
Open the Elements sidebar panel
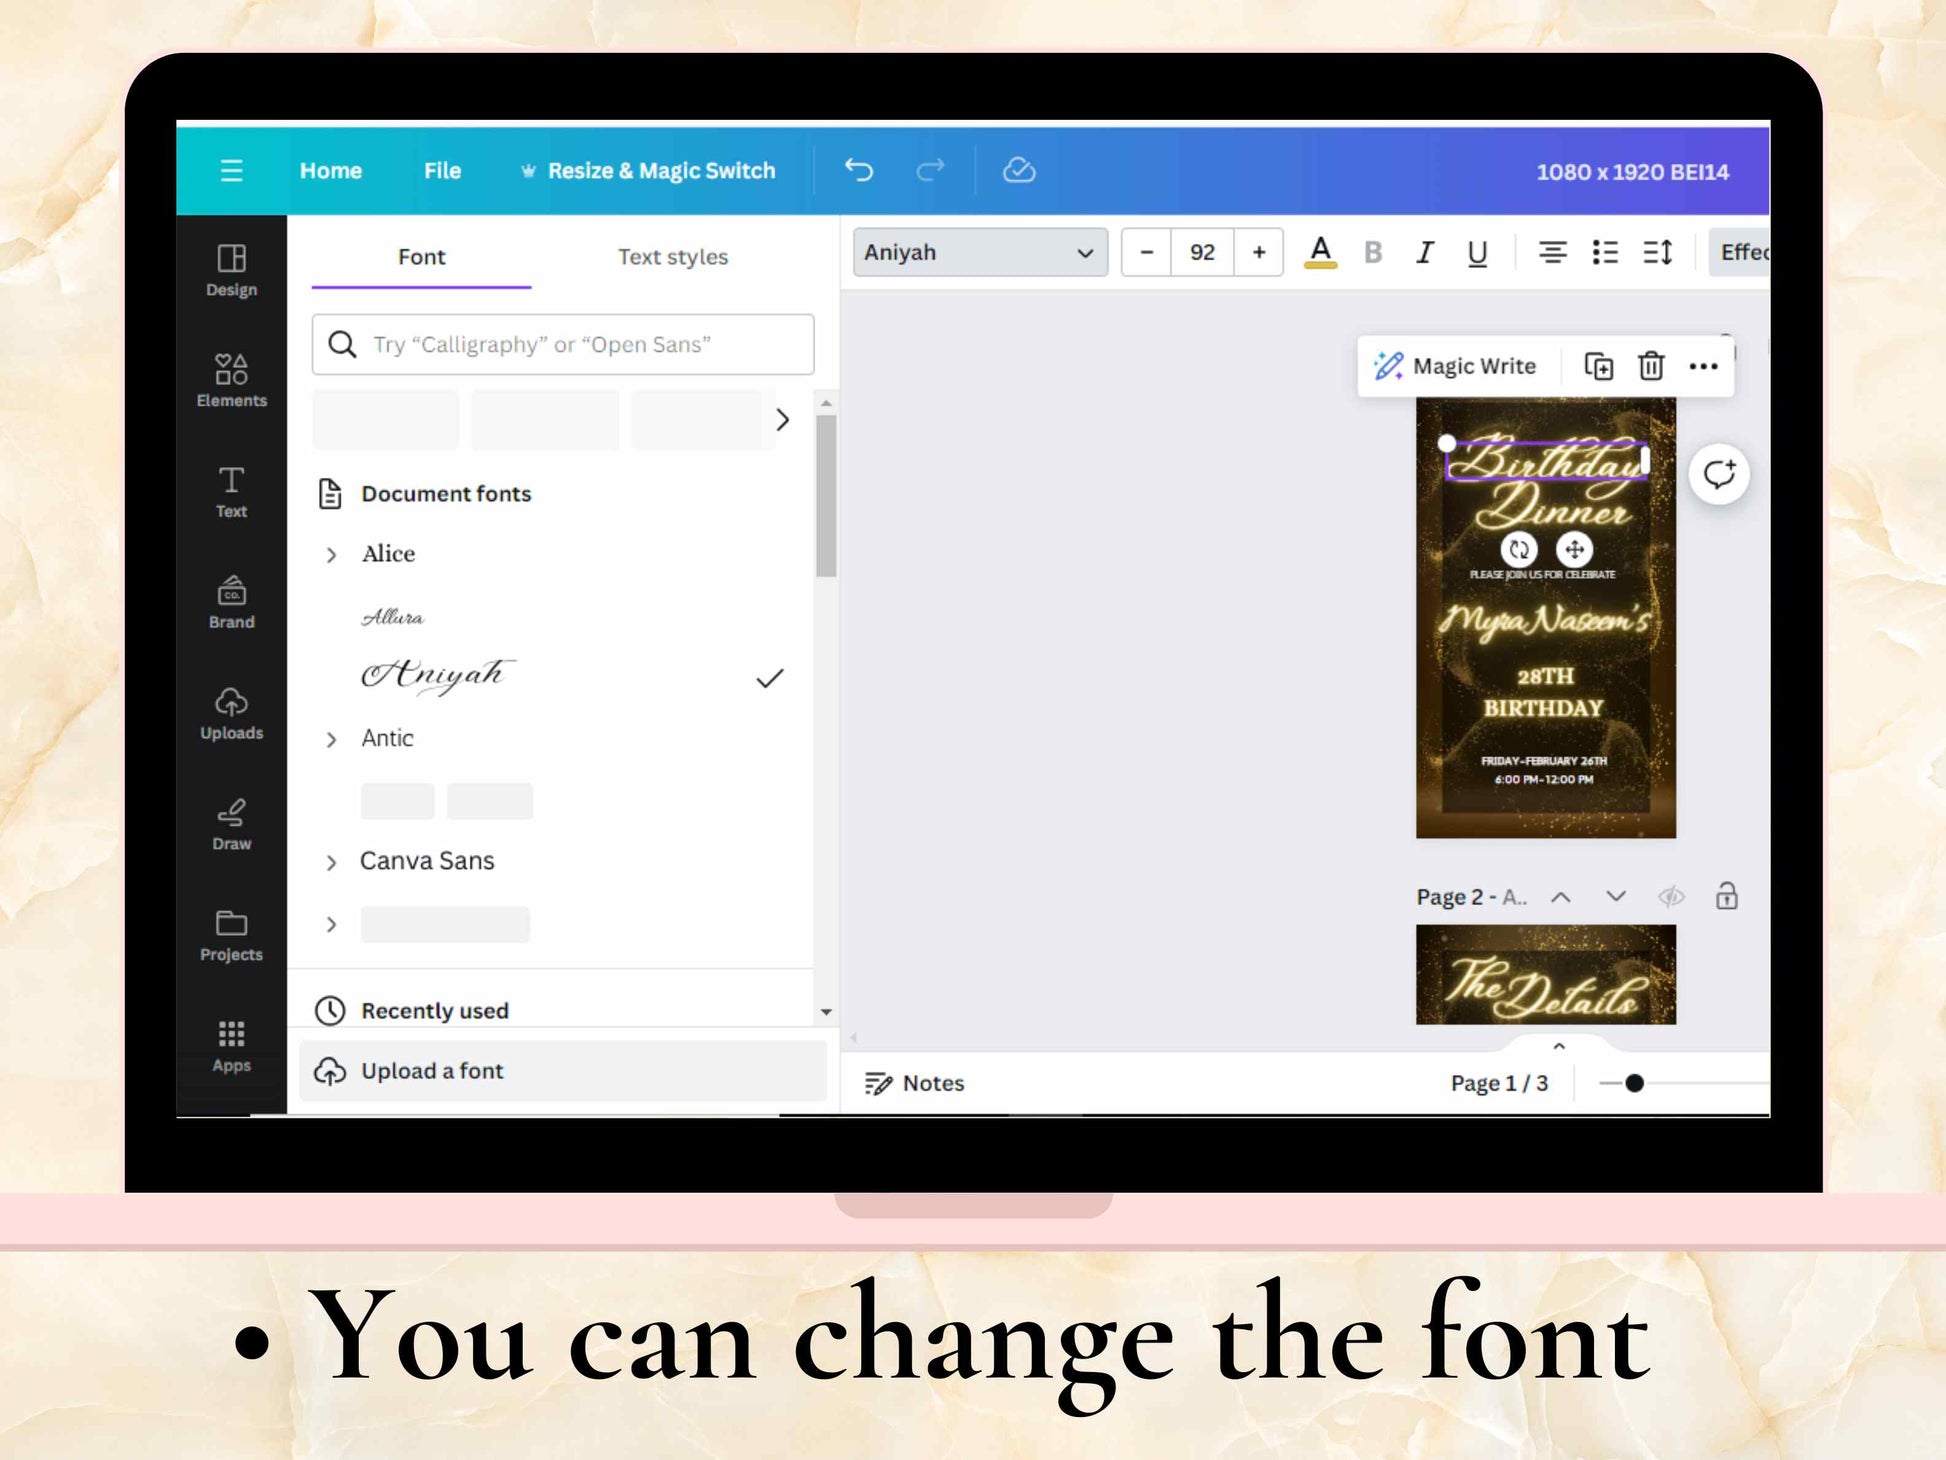tap(231, 380)
